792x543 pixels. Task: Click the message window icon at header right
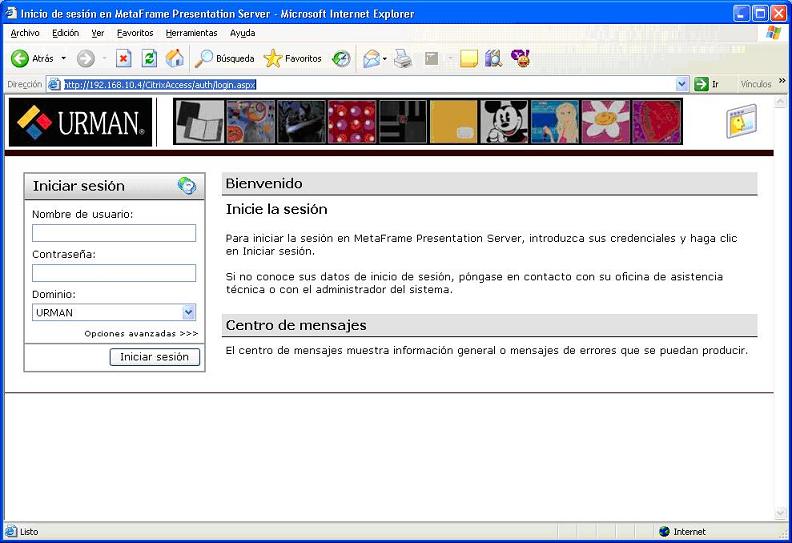click(x=741, y=121)
